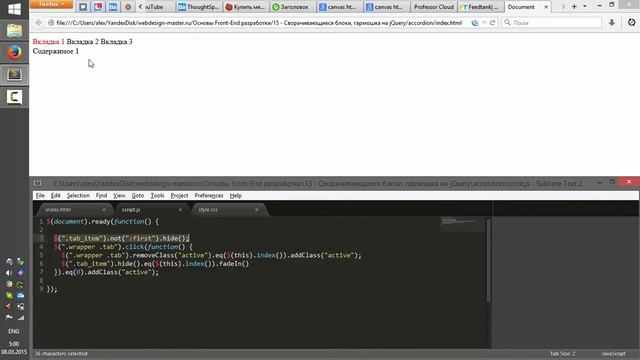Click the Action Center flag icon
The width and height of the screenshot is (640, 360).
(9, 318)
